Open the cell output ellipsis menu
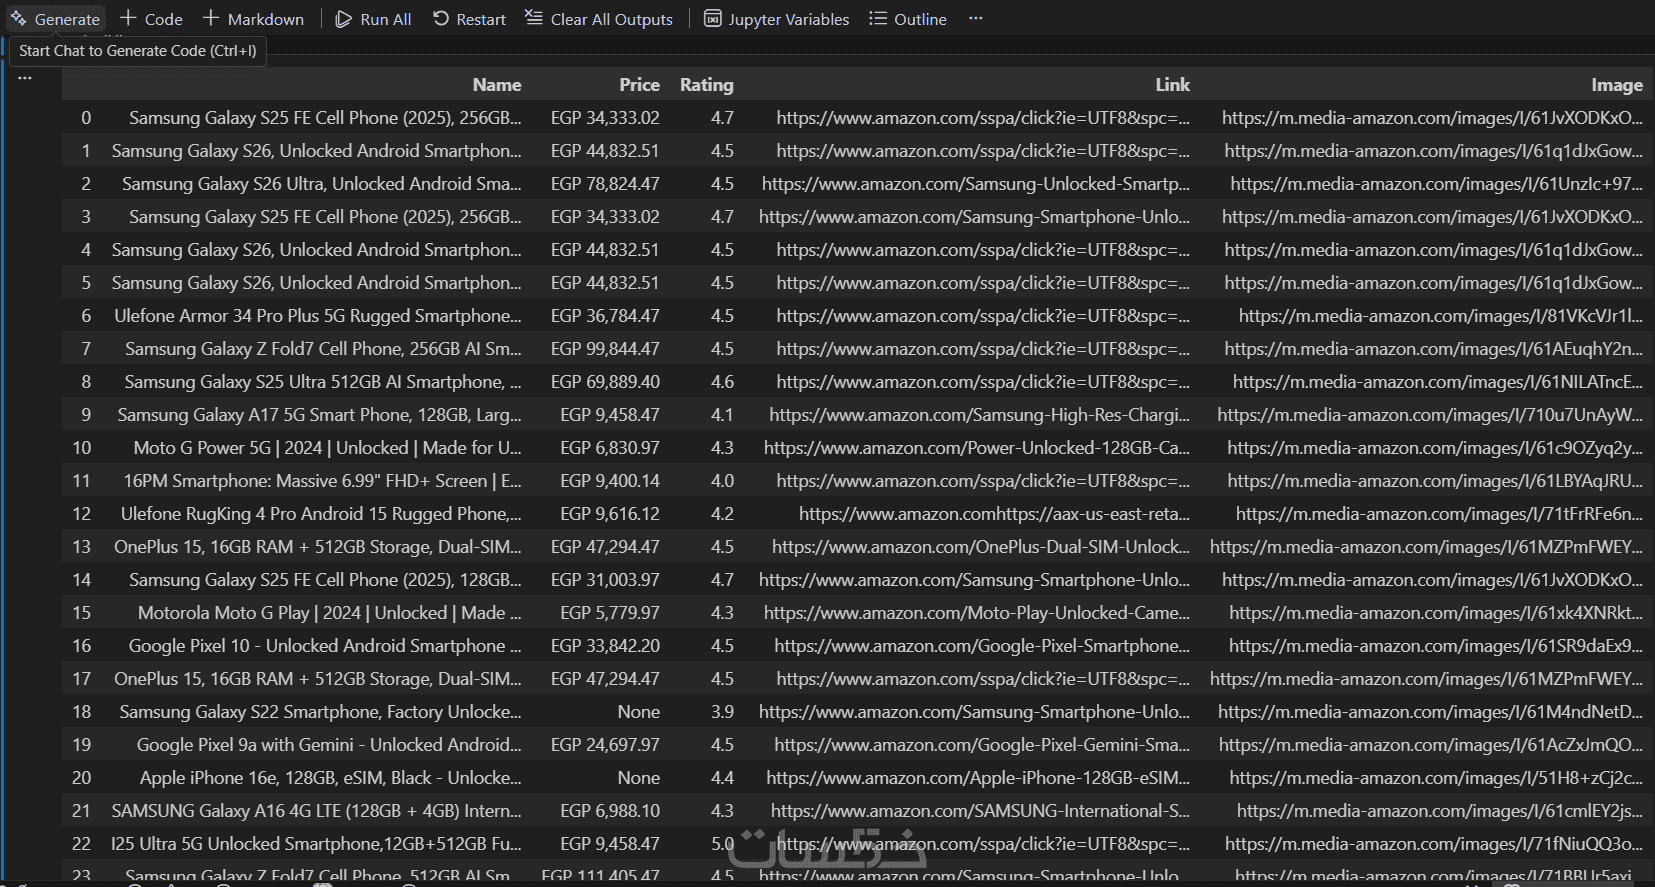This screenshot has width=1655, height=887. 25,78
